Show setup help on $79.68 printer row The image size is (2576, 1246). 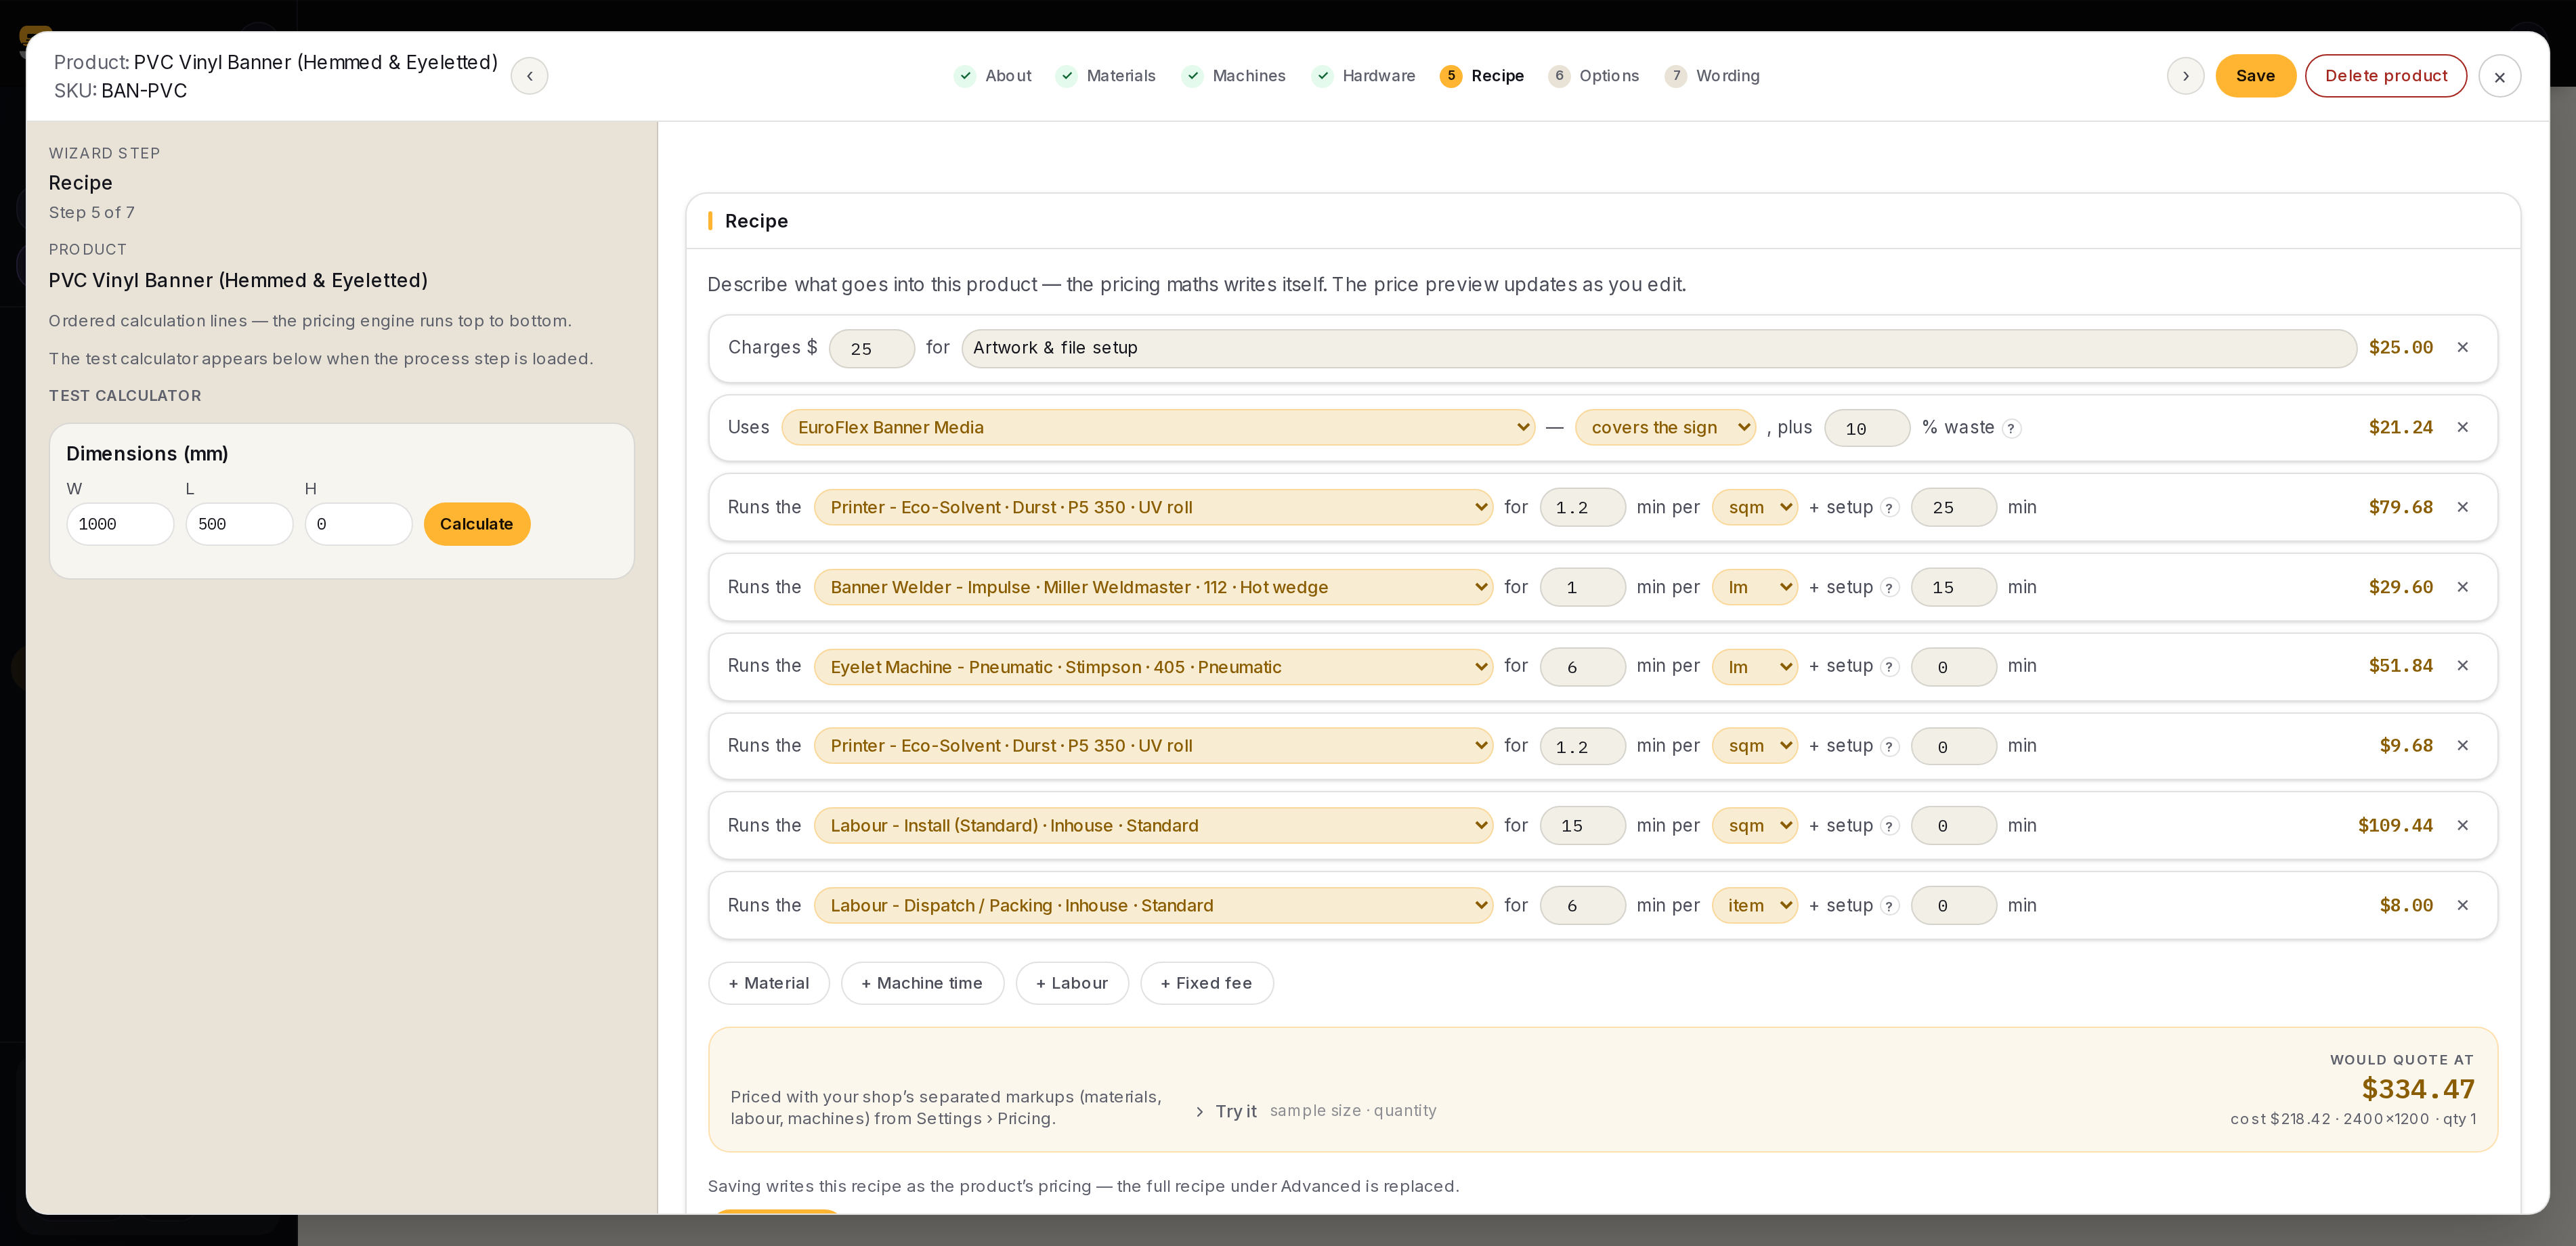tap(1889, 508)
